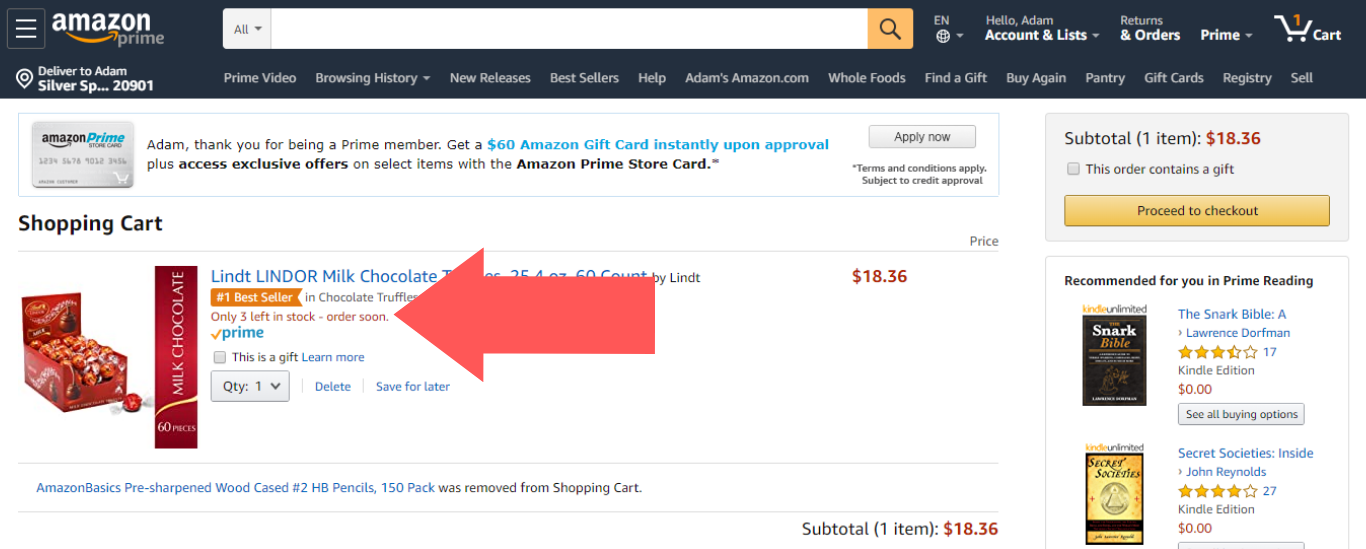Focus the Amazon search input field
The height and width of the screenshot is (549, 1366).
click(x=569, y=29)
